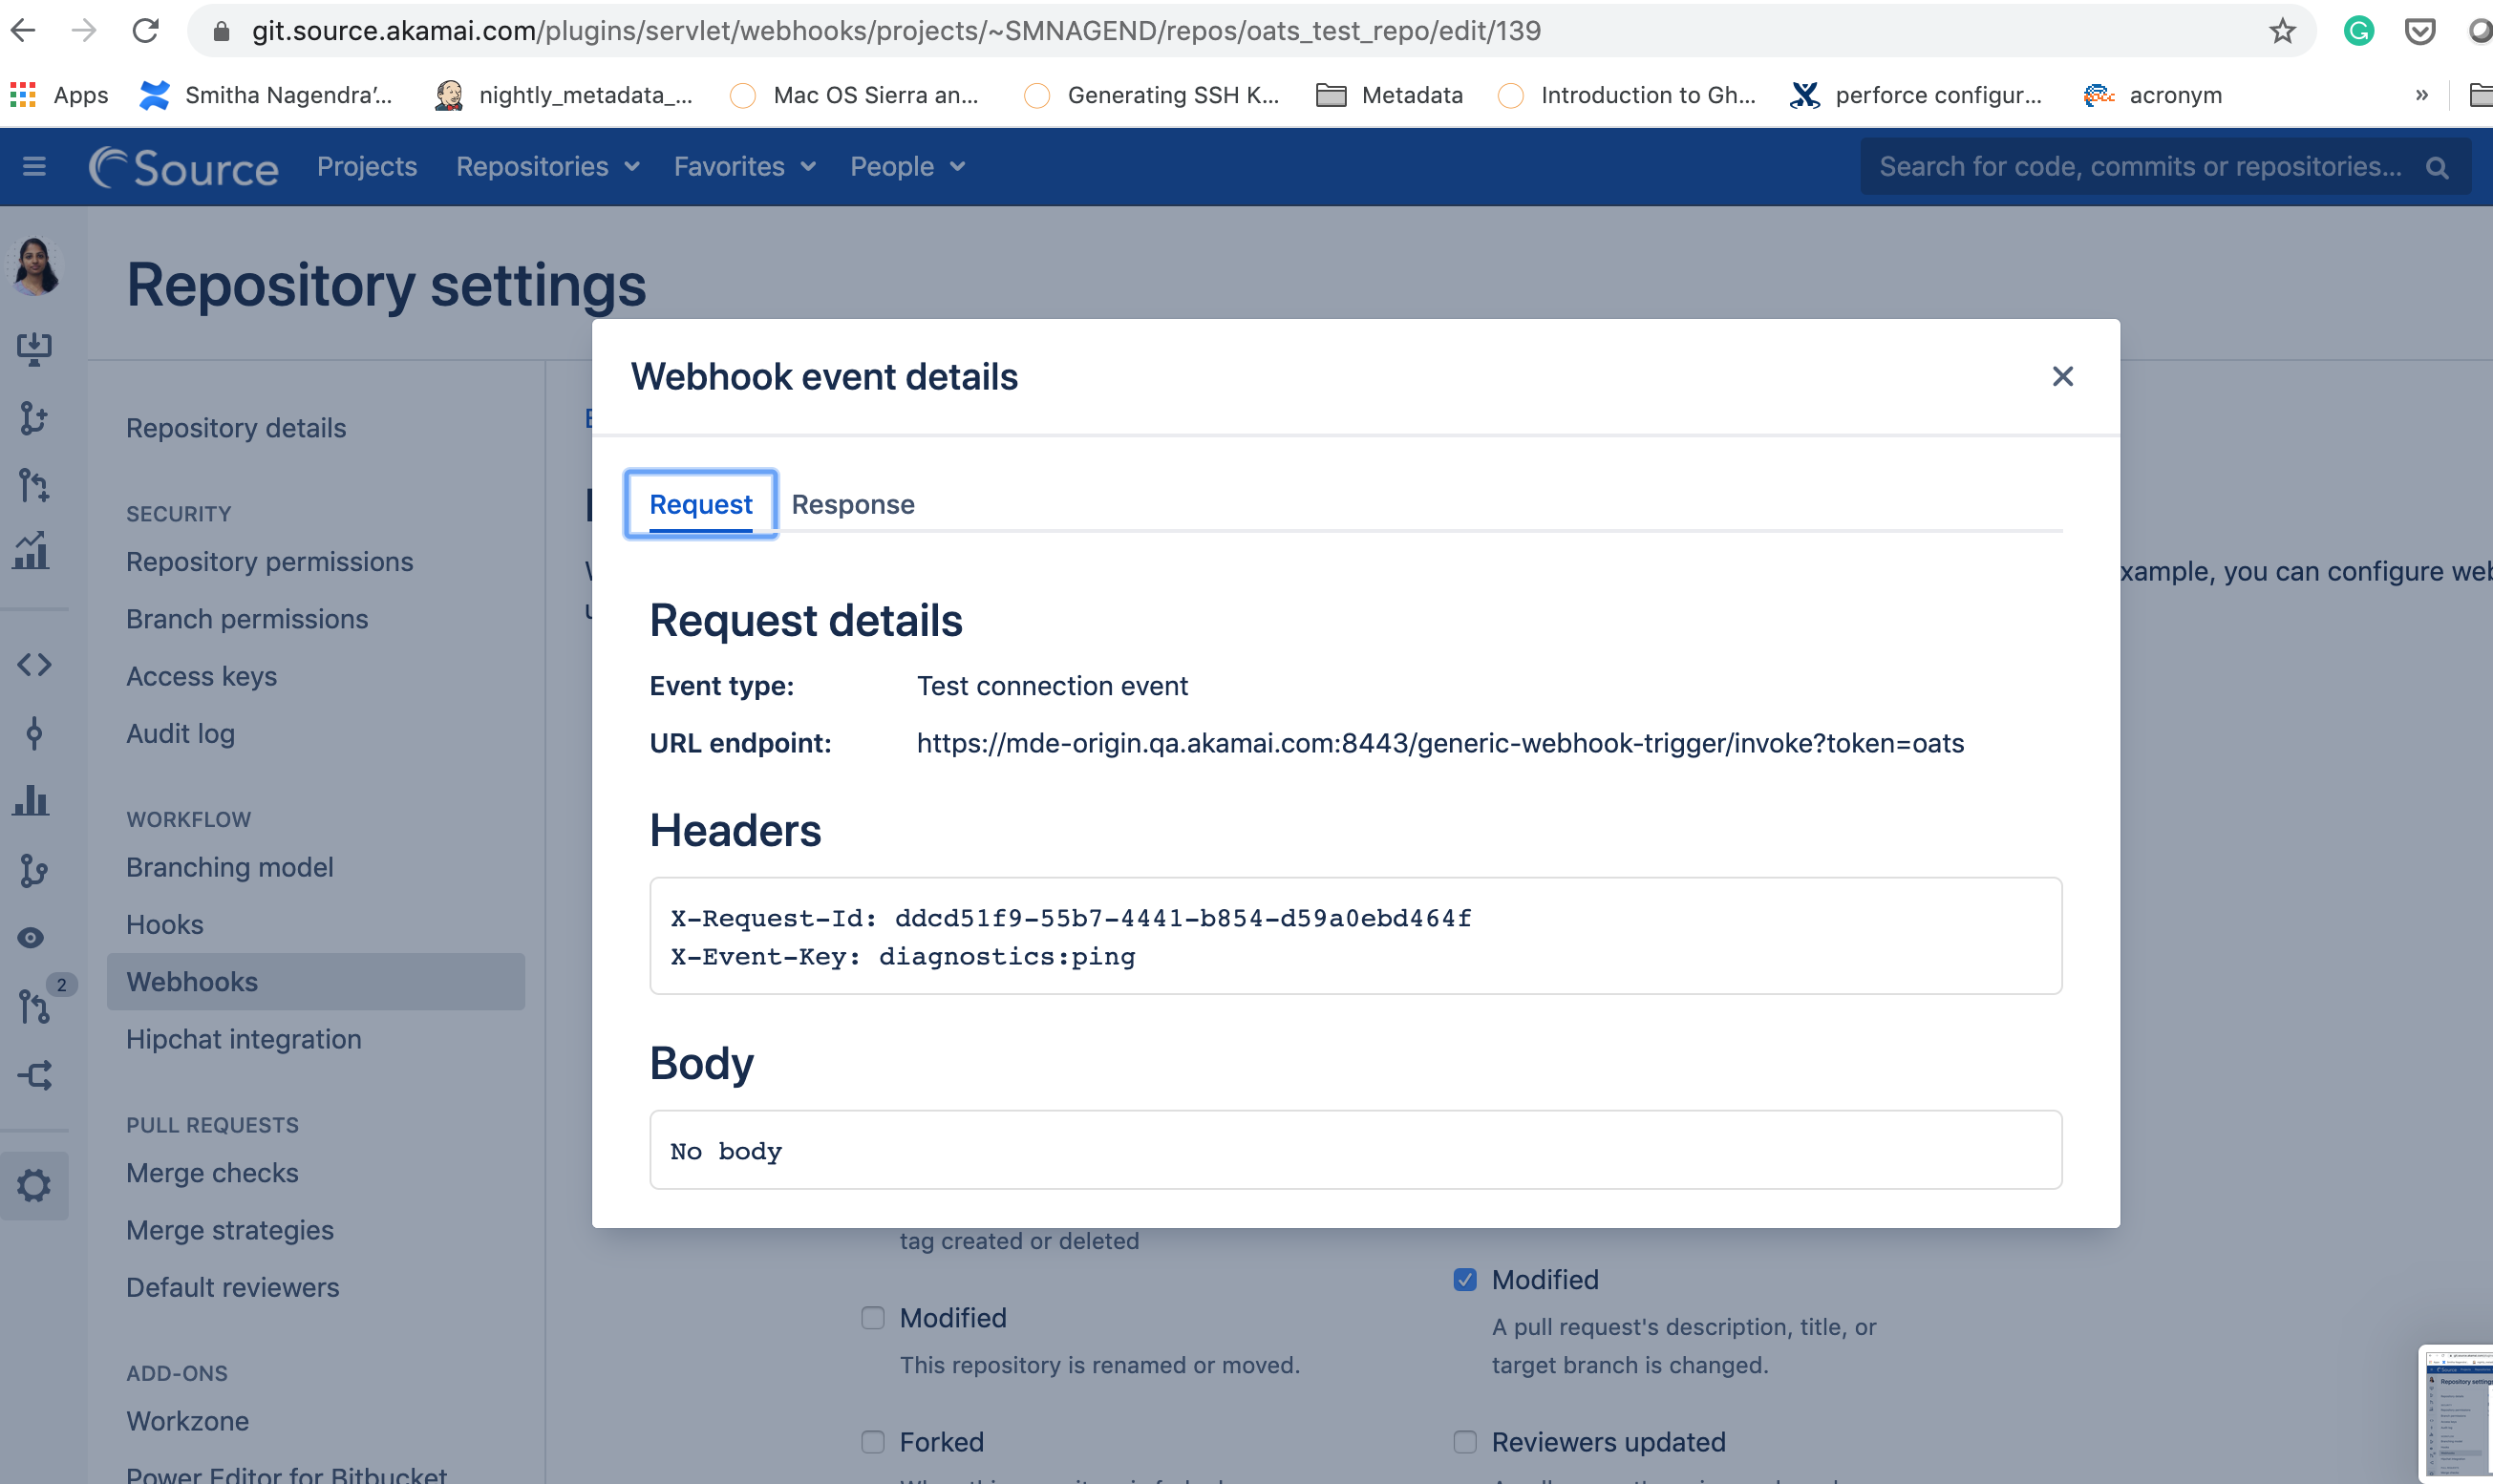Image resolution: width=2493 pixels, height=1484 pixels.
Task: Expand the Repositories dropdown
Action: tap(547, 166)
